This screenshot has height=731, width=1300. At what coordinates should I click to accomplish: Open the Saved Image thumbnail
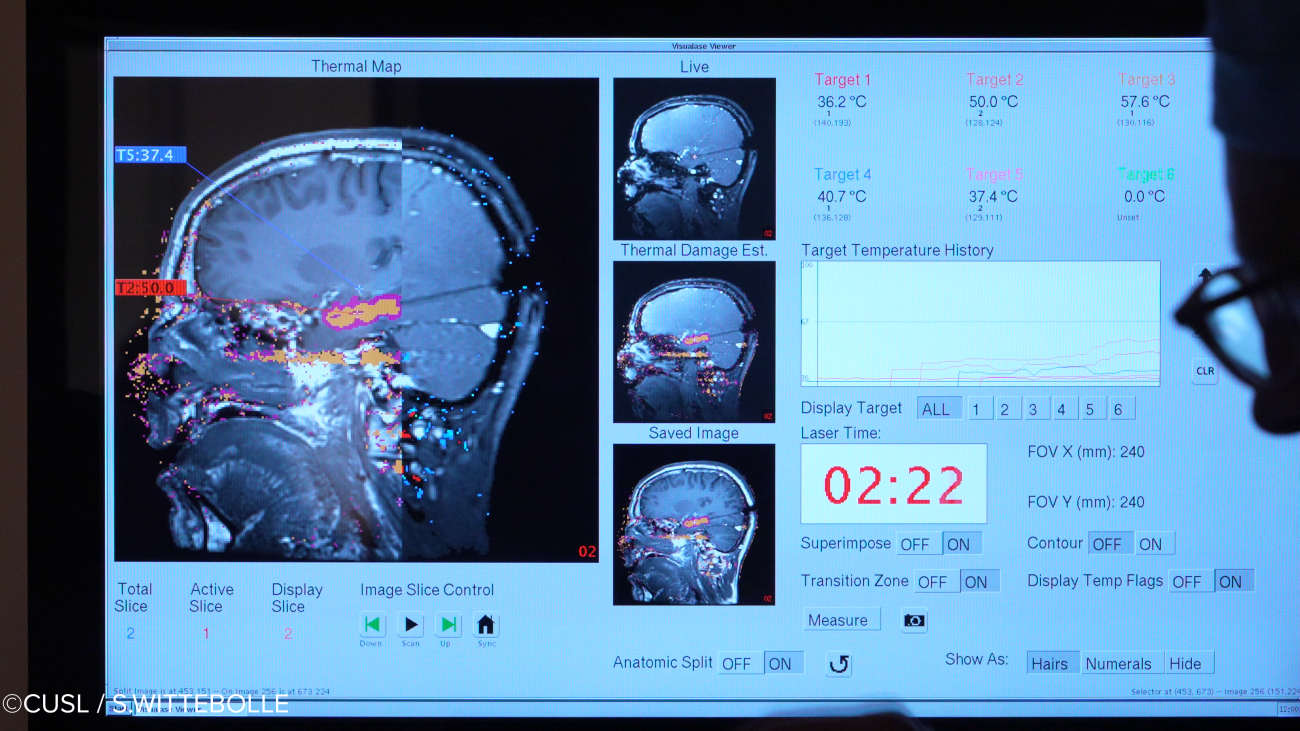click(694, 524)
